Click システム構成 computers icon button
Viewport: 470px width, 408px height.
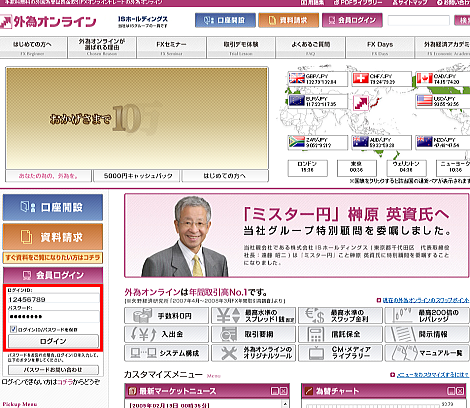166,353
